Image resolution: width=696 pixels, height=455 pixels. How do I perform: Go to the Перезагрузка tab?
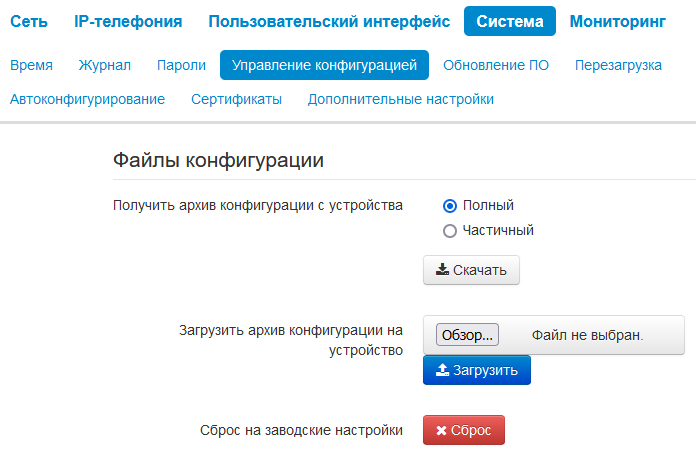(618, 66)
